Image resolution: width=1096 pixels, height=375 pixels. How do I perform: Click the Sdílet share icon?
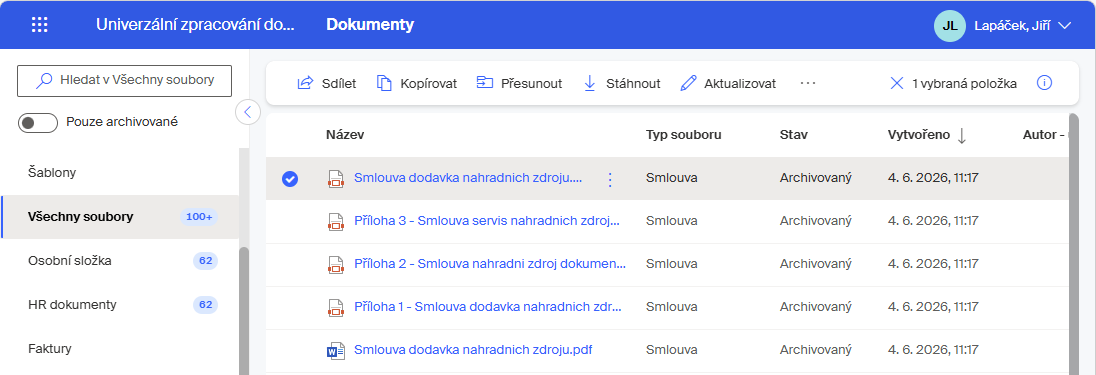[305, 83]
